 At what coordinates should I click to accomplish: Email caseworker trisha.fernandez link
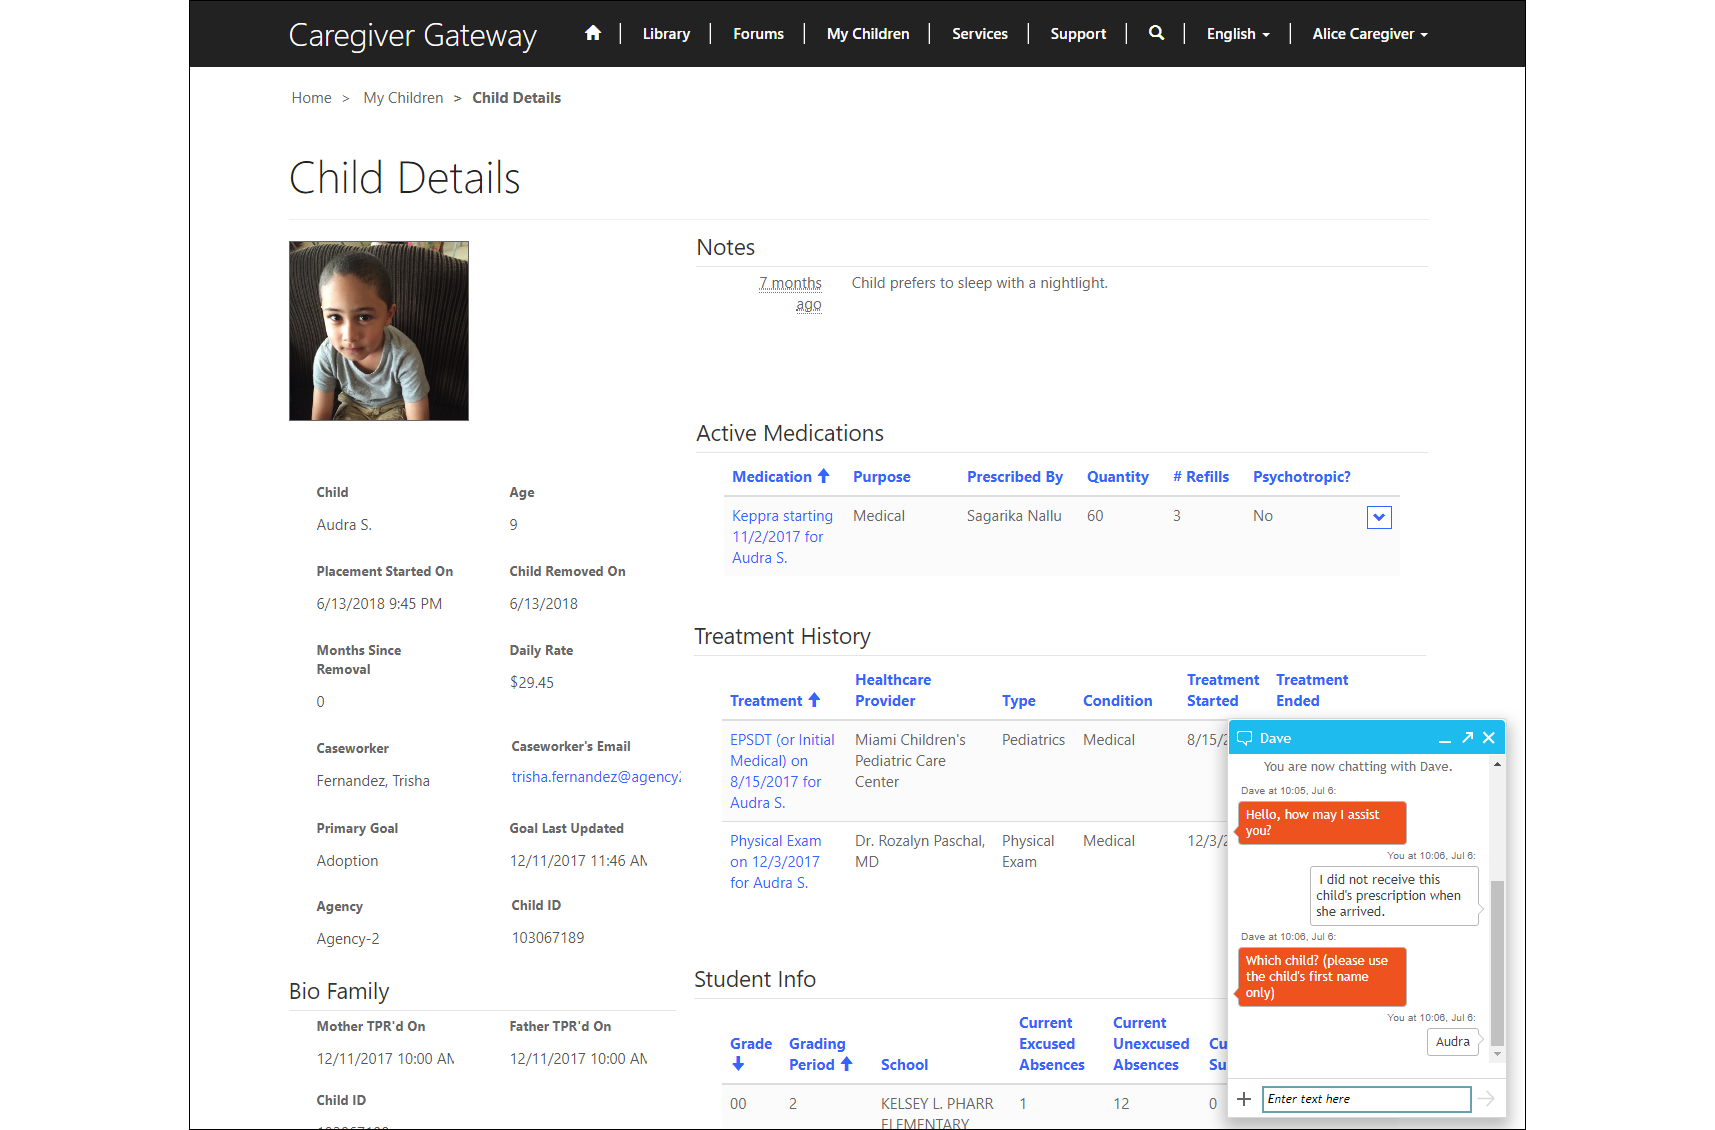pos(596,777)
